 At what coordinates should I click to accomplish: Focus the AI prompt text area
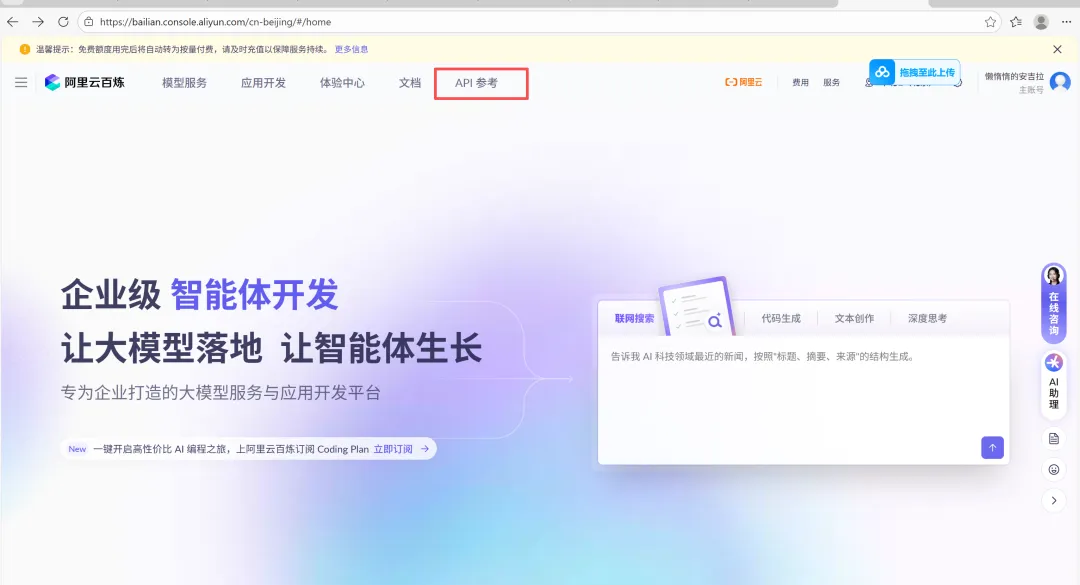click(x=803, y=400)
